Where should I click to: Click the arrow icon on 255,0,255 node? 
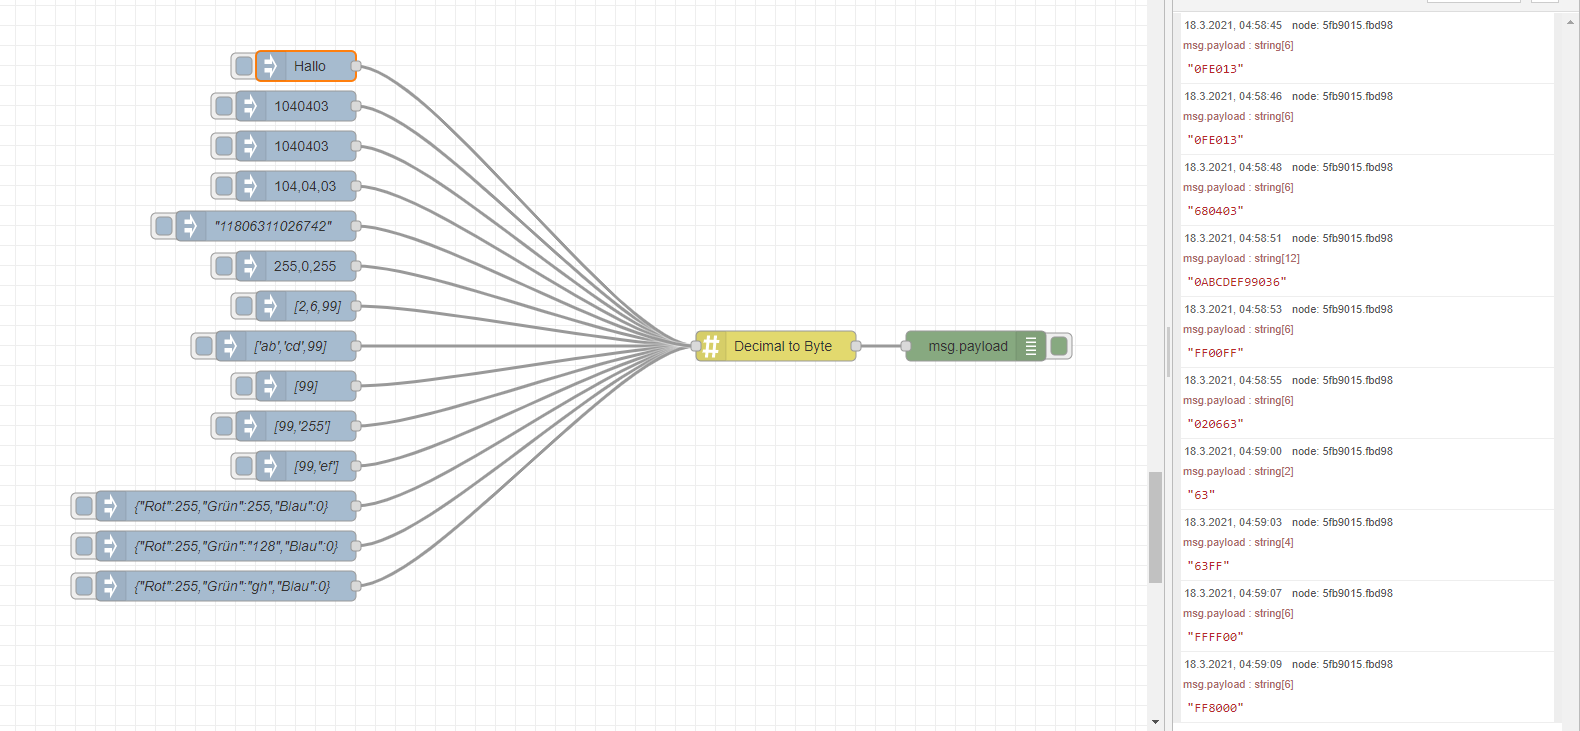250,266
